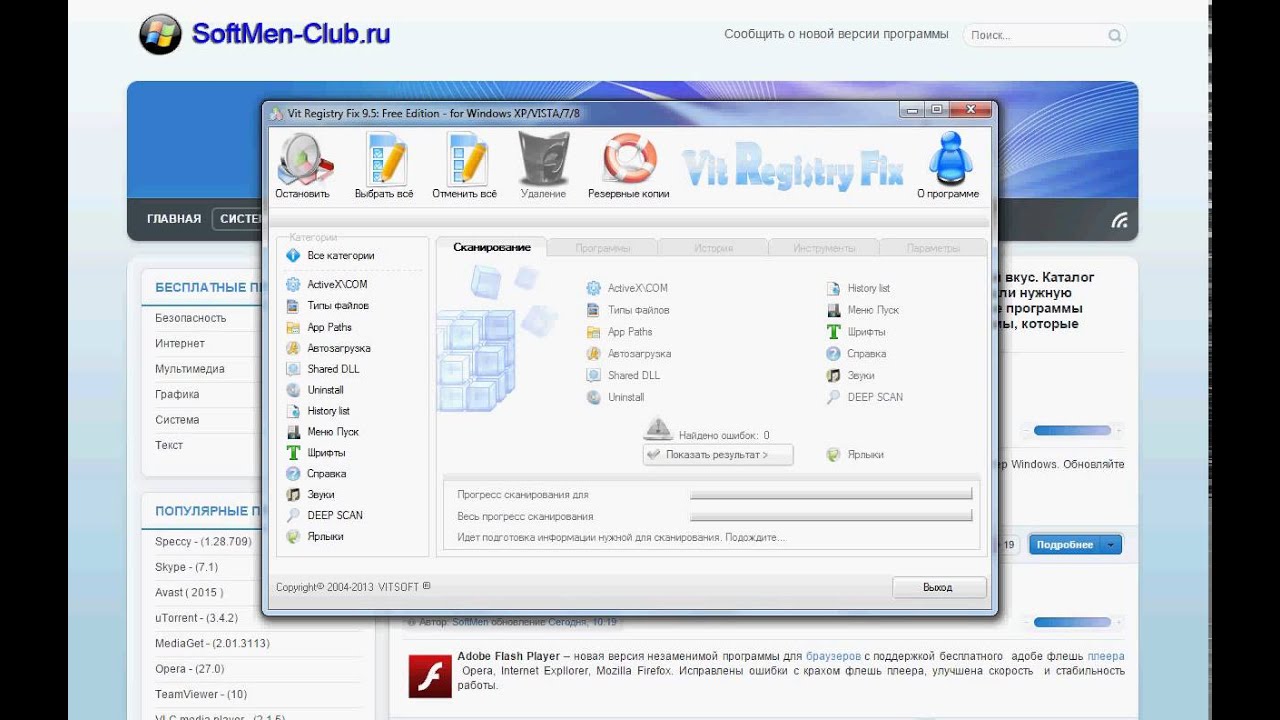The image size is (1280, 720).
Task: Click the браузеров link in article text
Action: coord(833,656)
